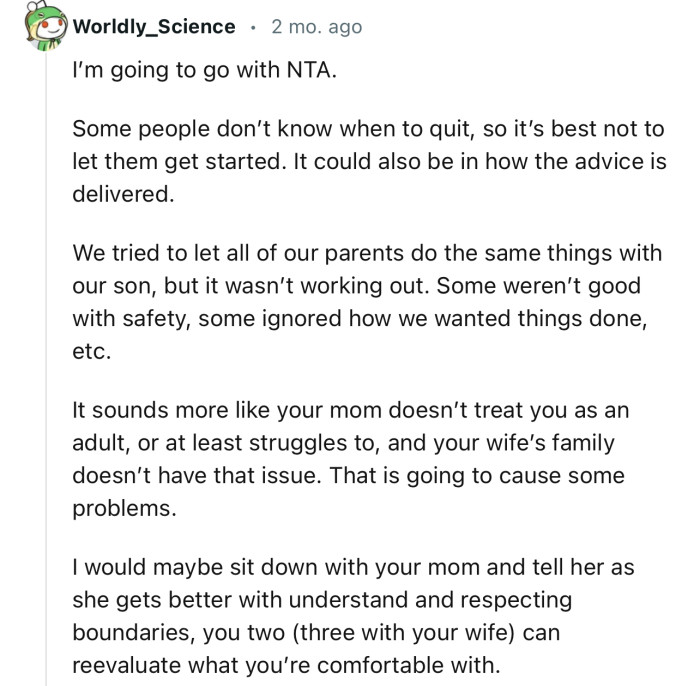Click the word 'delivered.' in the second paragraph
700x686 pixels.
(x=123, y=194)
